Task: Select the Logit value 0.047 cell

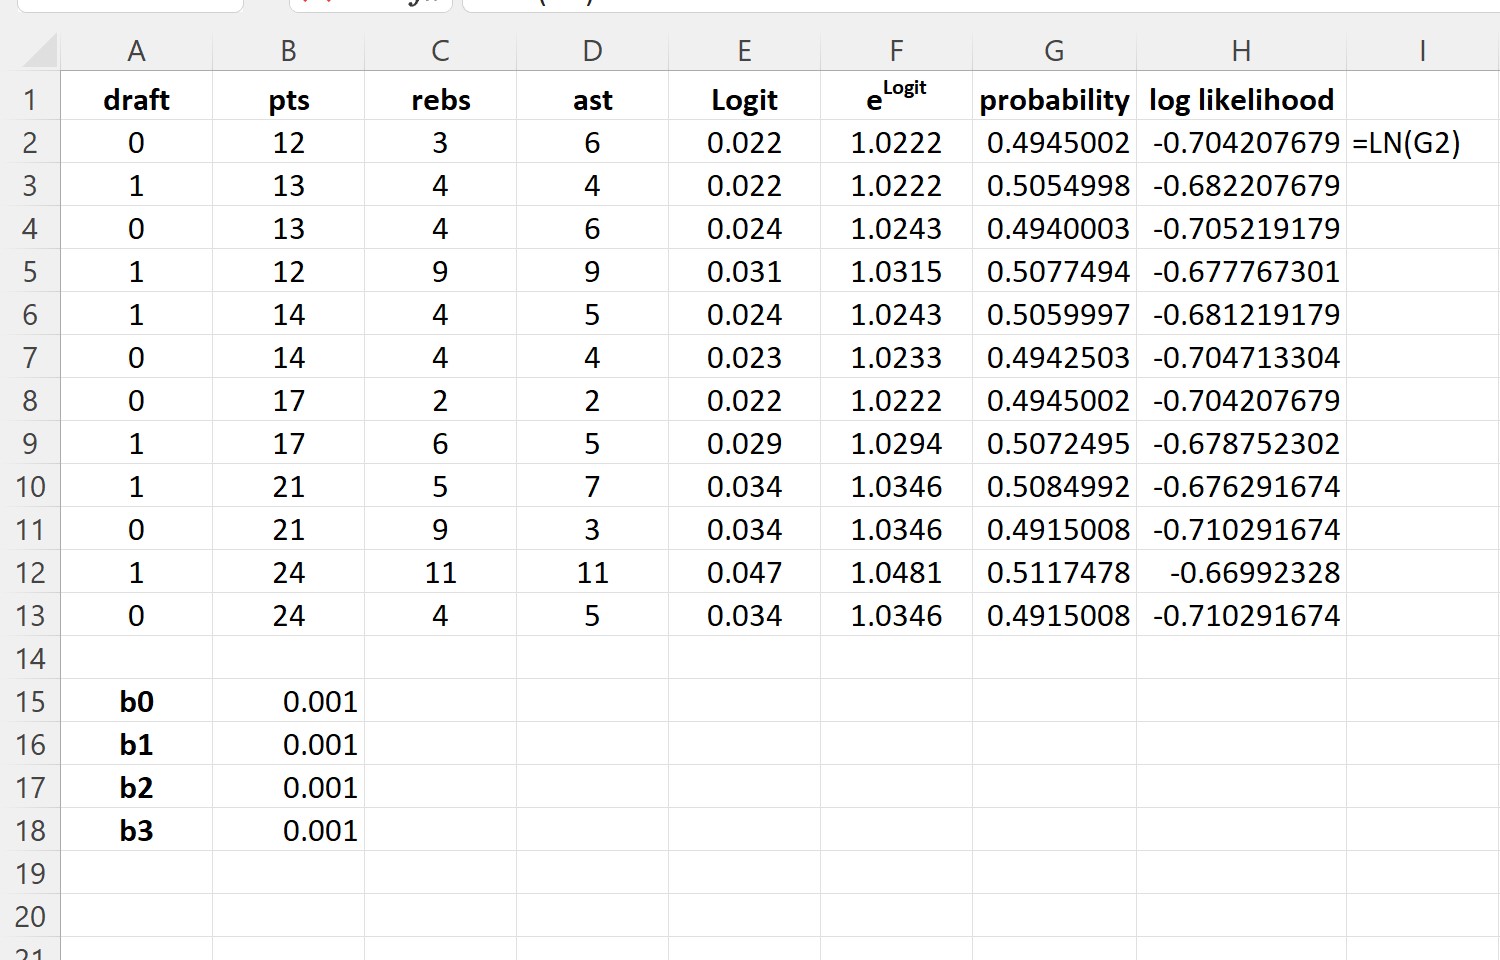Action: pyautogui.click(x=743, y=572)
